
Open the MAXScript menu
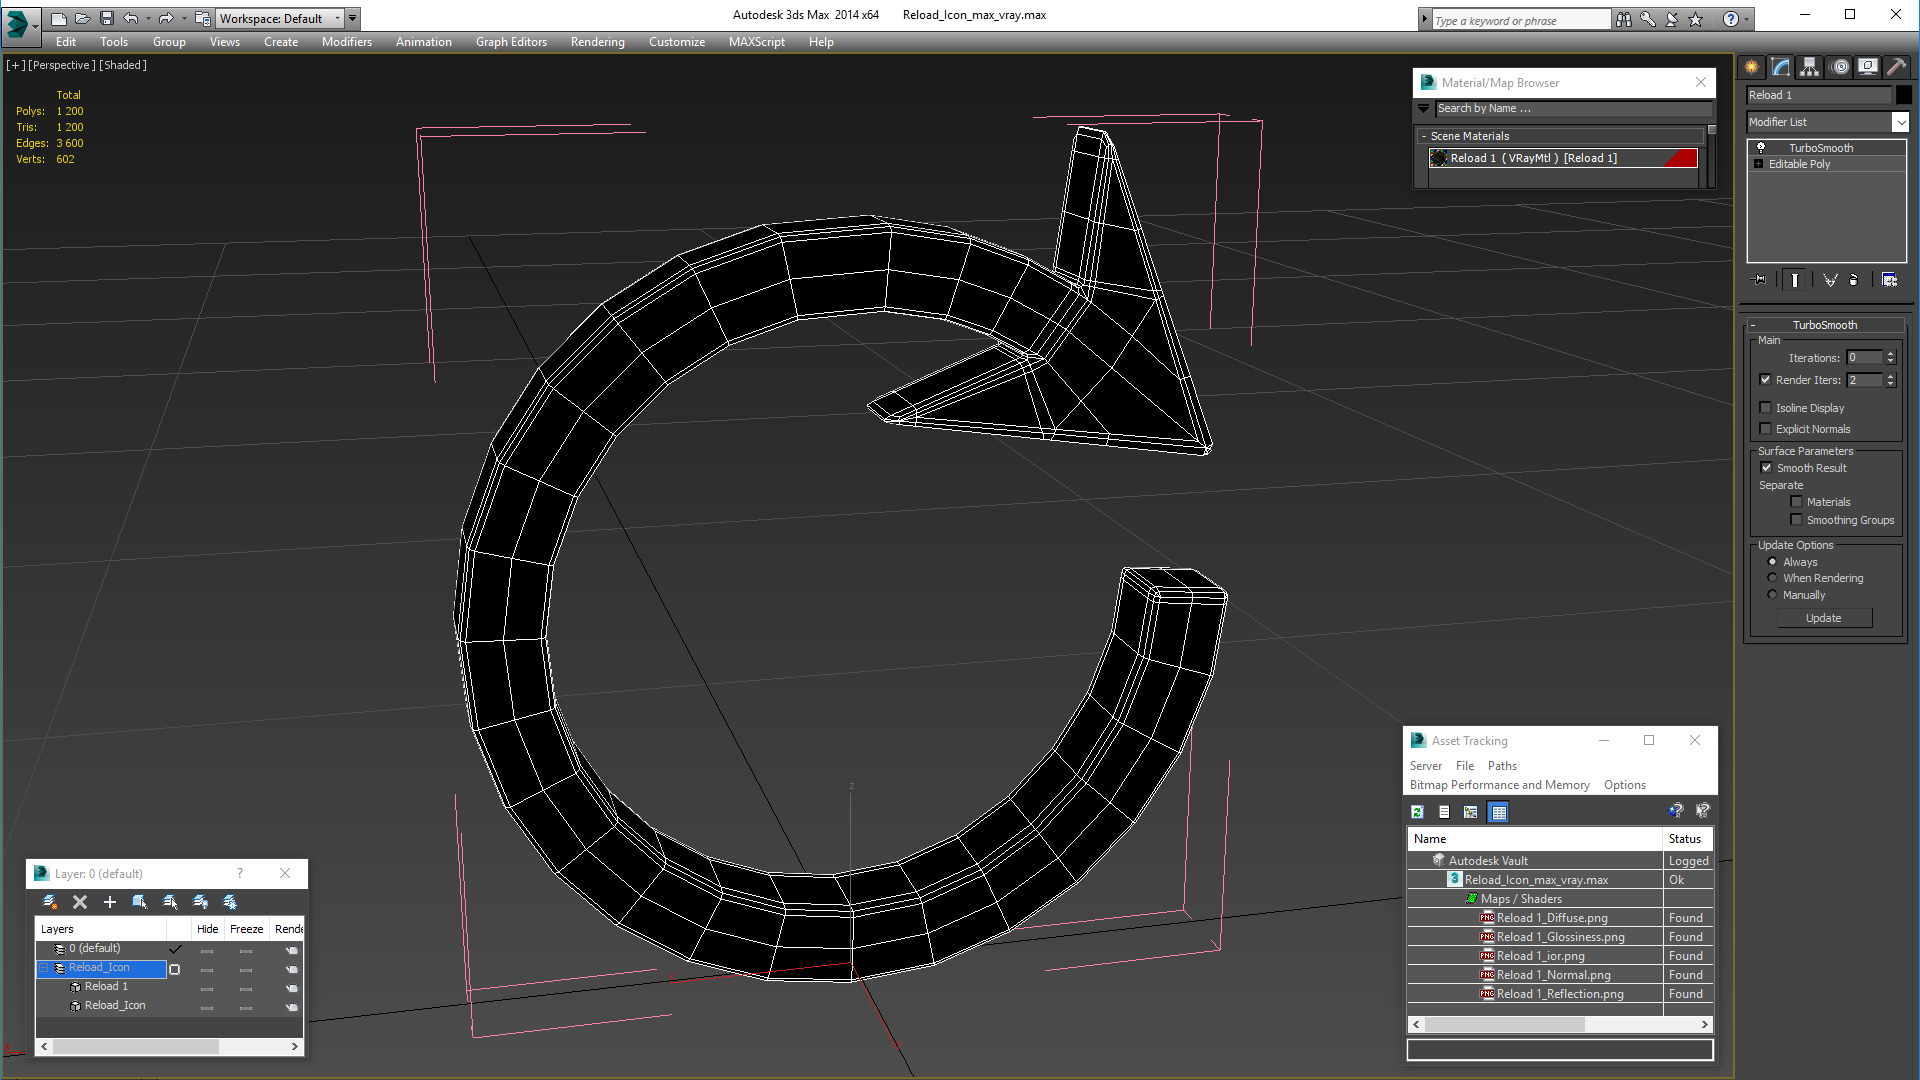(x=756, y=42)
